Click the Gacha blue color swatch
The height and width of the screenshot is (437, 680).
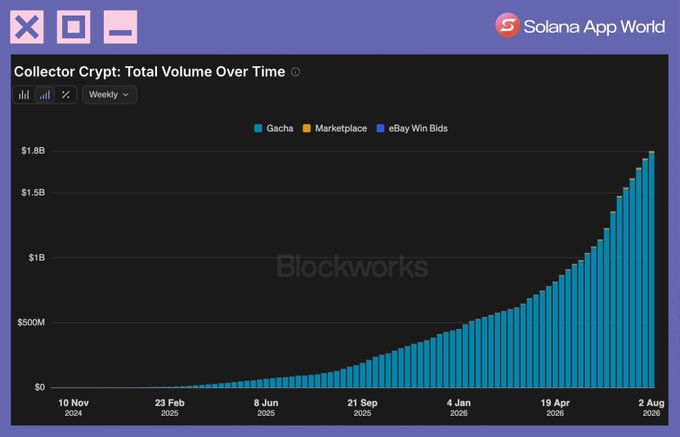(258, 128)
